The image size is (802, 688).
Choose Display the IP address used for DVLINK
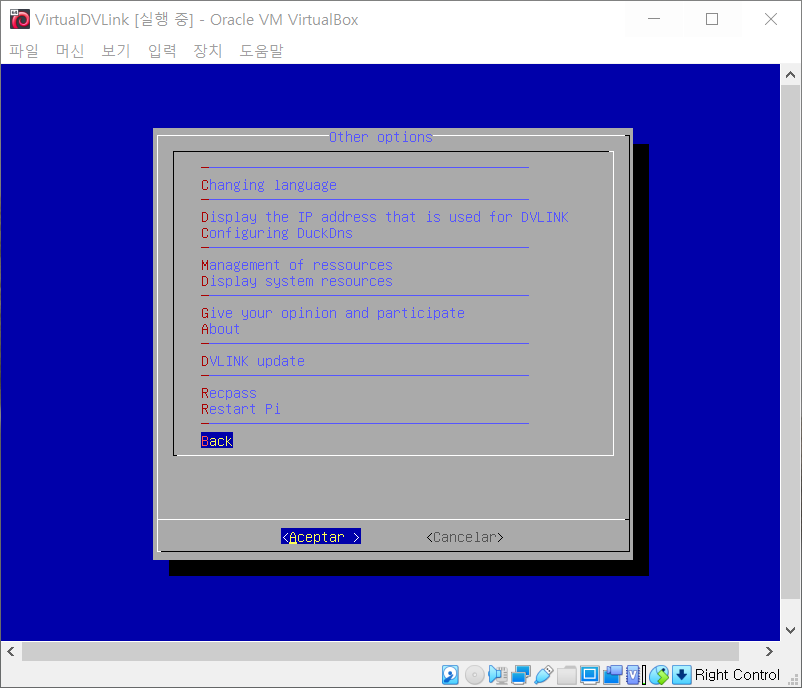(385, 217)
